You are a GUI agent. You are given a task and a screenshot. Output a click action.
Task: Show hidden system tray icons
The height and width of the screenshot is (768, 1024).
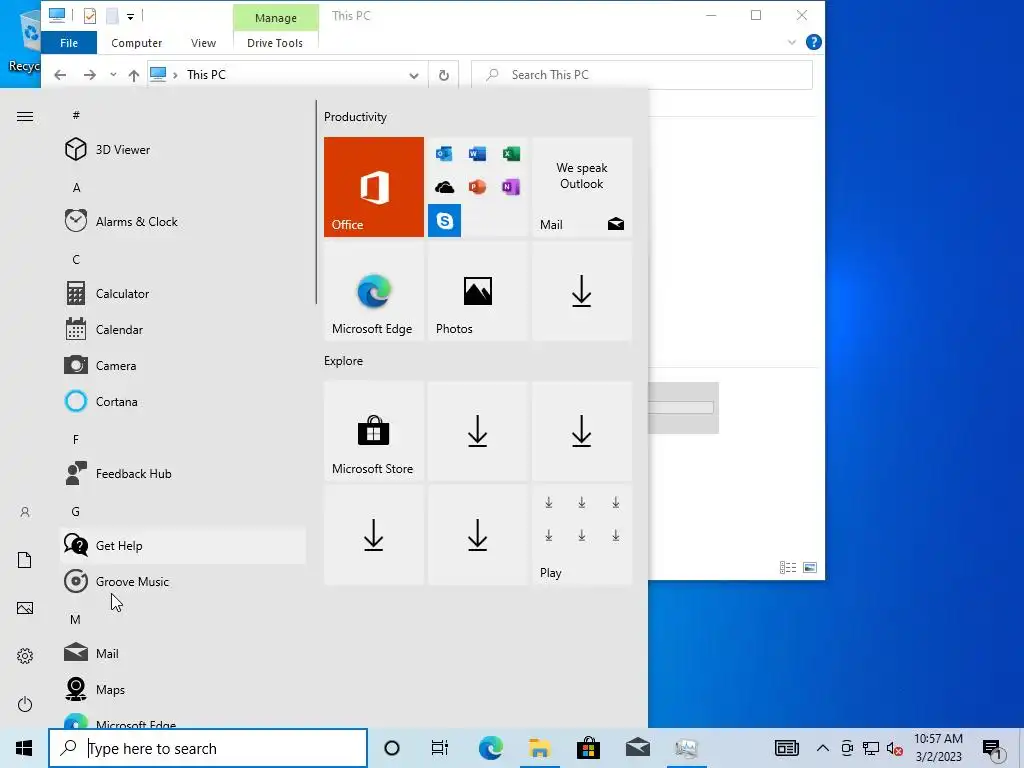(x=823, y=748)
